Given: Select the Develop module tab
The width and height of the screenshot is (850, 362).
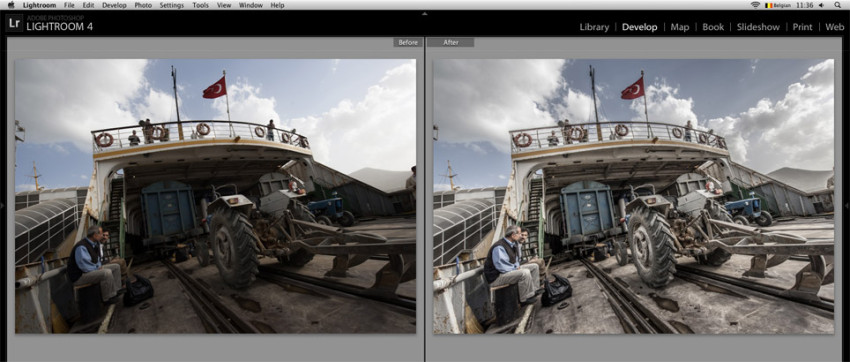Looking at the screenshot, I should coord(640,27).
